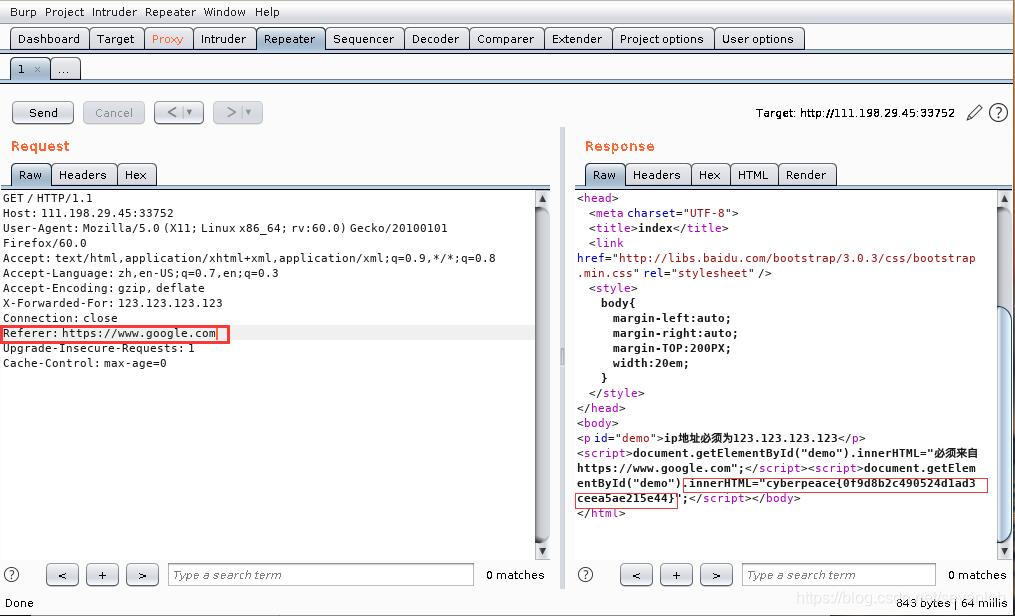This screenshot has width=1015, height=616.
Task: Add a new Repeater tab with ...
Action: (x=65, y=69)
